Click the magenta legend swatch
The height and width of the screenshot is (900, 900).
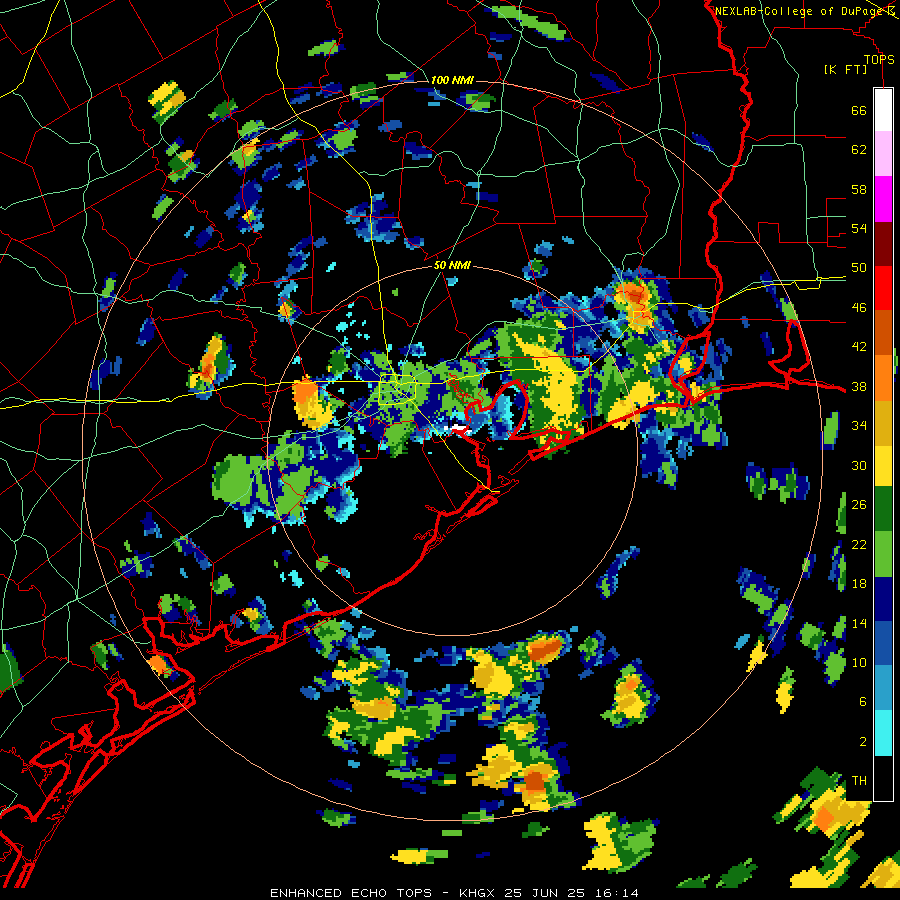click(x=883, y=199)
